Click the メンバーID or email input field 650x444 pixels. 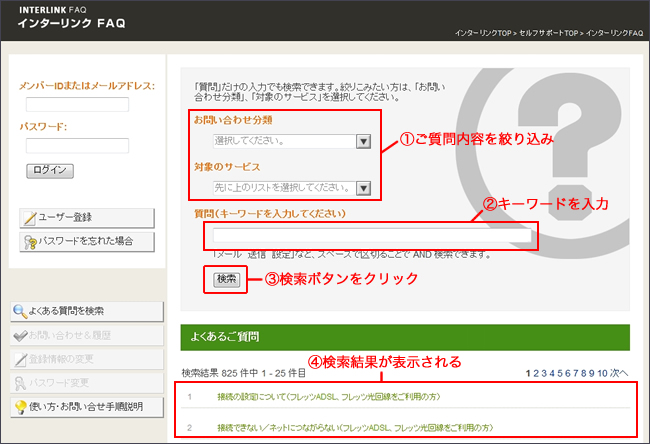(77, 104)
